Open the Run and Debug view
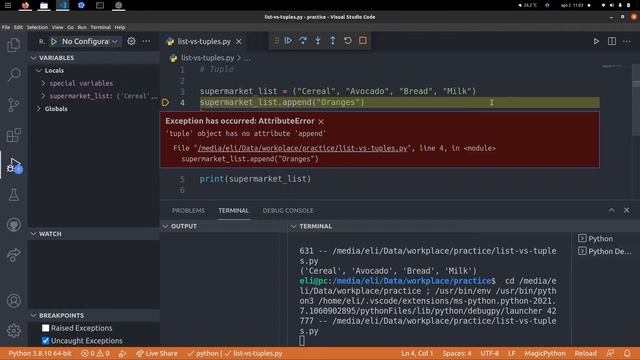Screen dimensions: 640x360 [x=13, y=165]
